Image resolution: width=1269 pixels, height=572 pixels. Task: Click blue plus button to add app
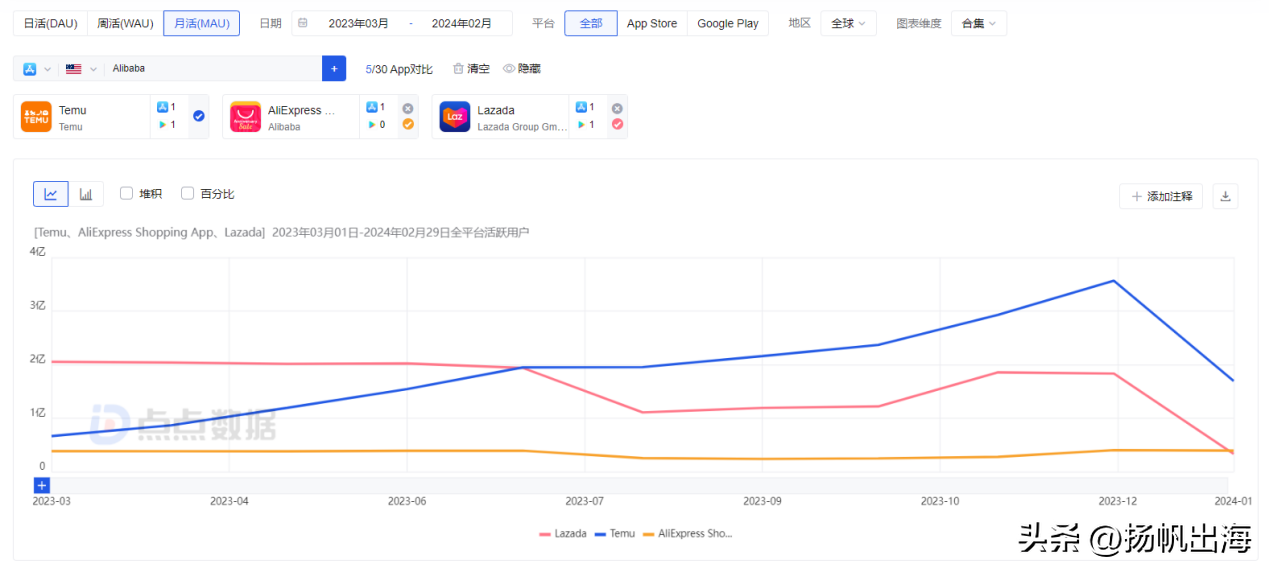334,68
